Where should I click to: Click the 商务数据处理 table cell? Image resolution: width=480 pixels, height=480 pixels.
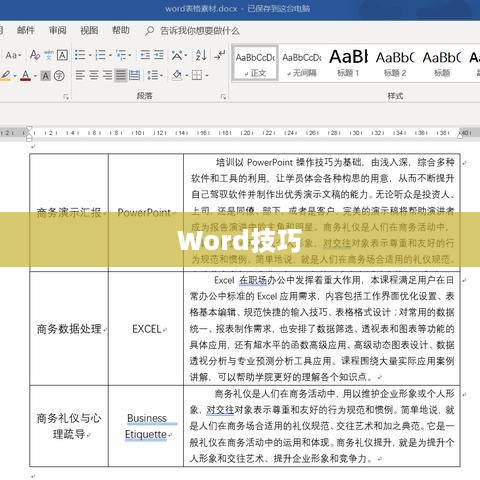69,329
